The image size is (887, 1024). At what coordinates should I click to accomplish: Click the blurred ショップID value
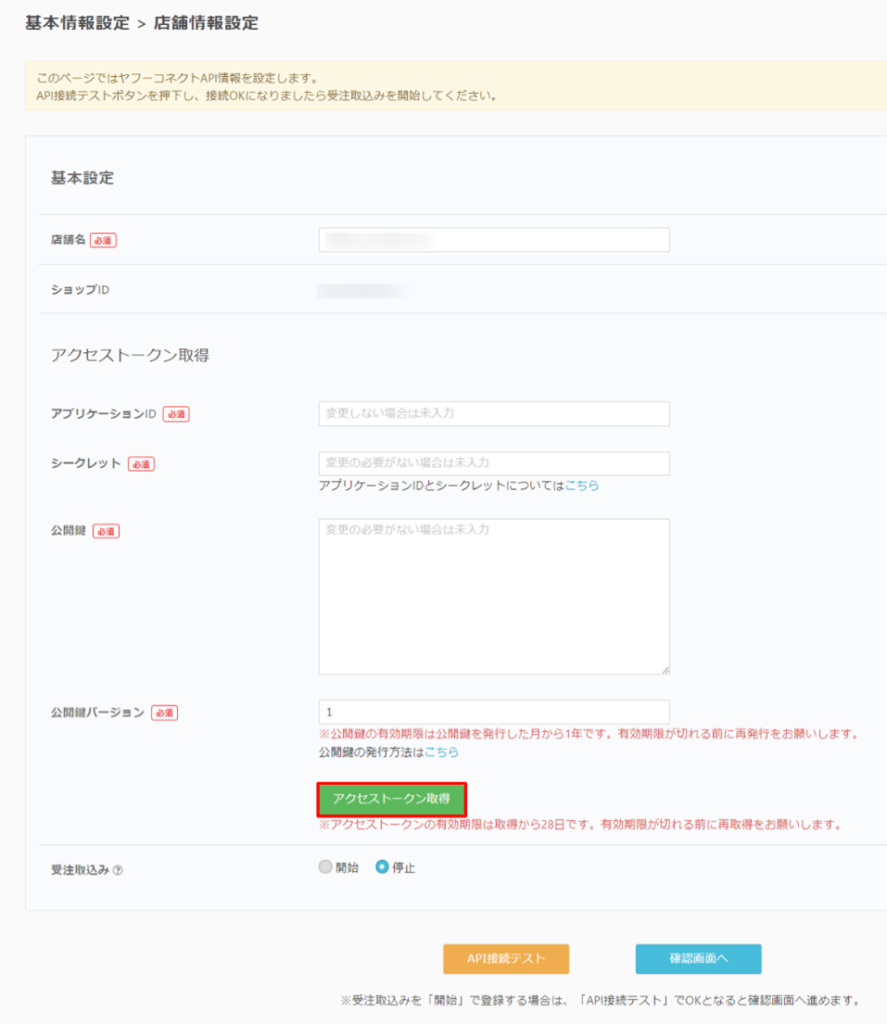pyautogui.click(x=362, y=291)
